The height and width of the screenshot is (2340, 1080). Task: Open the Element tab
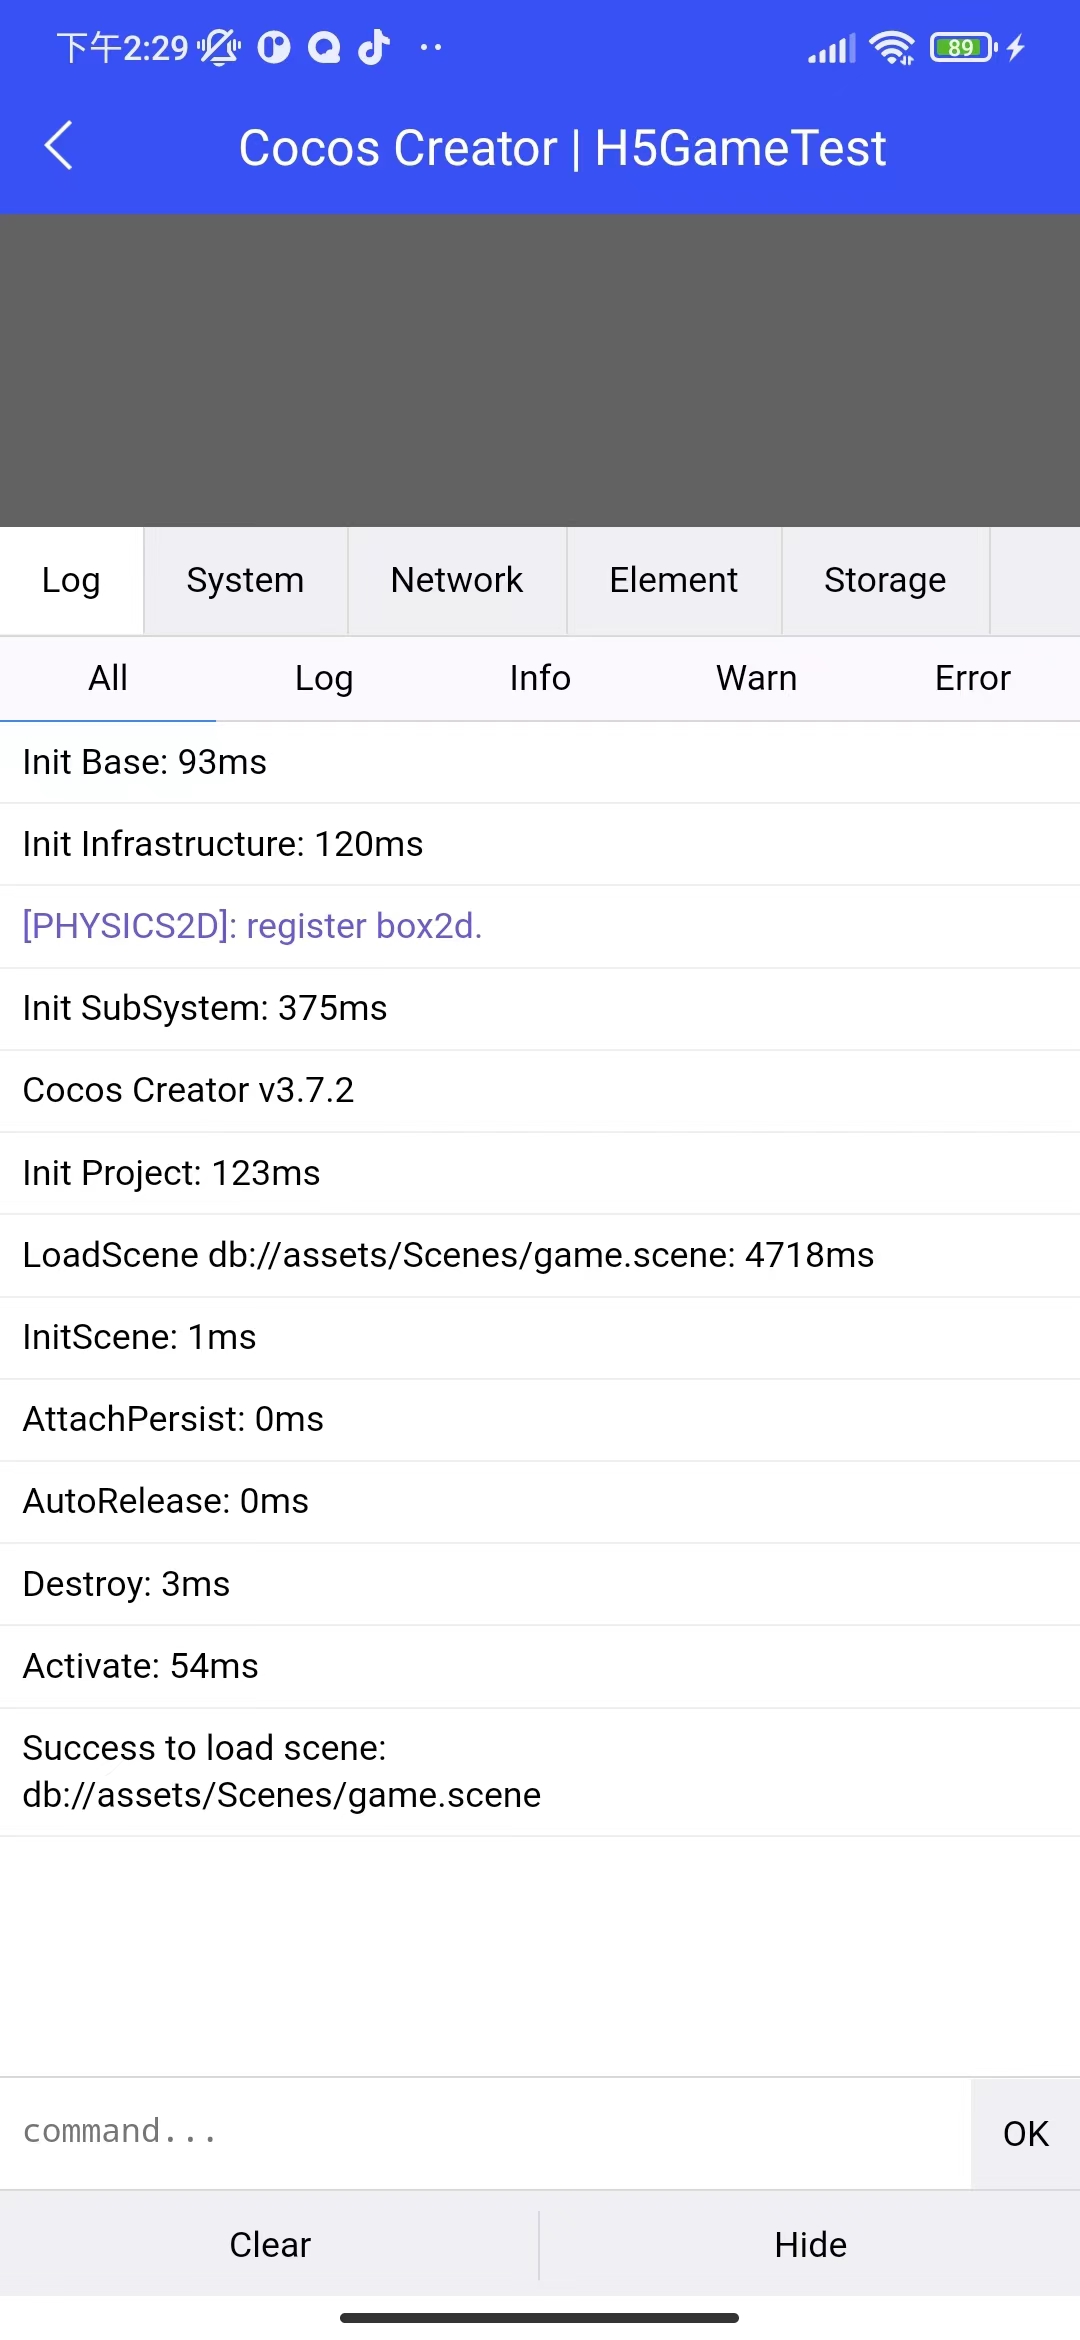tap(673, 580)
